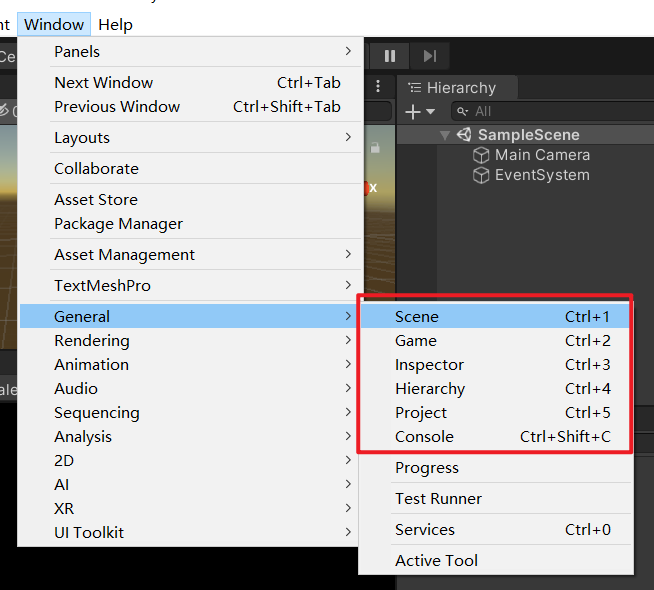Open Inspector from General submenu
Viewport: 654px width, 590px height.
[x=496, y=365]
